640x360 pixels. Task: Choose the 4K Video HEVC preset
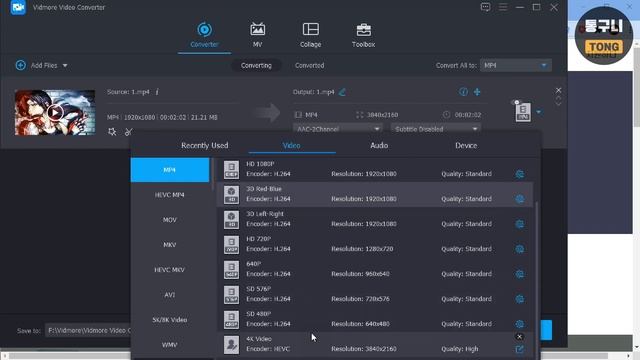click(x=375, y=344)
